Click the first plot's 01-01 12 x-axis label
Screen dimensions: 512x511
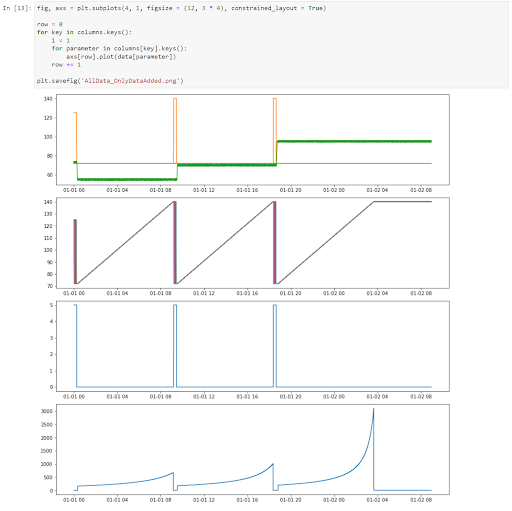click(204, 190)
